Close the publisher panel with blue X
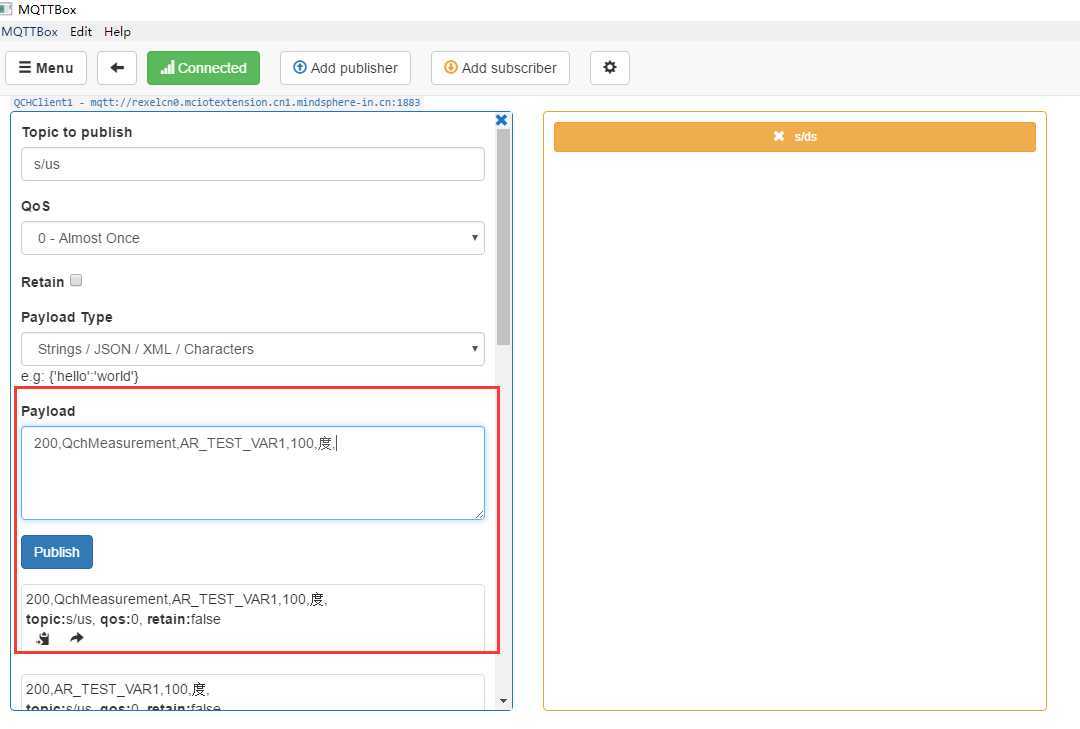The image size is (1080, 729). [x=501, y=120]
